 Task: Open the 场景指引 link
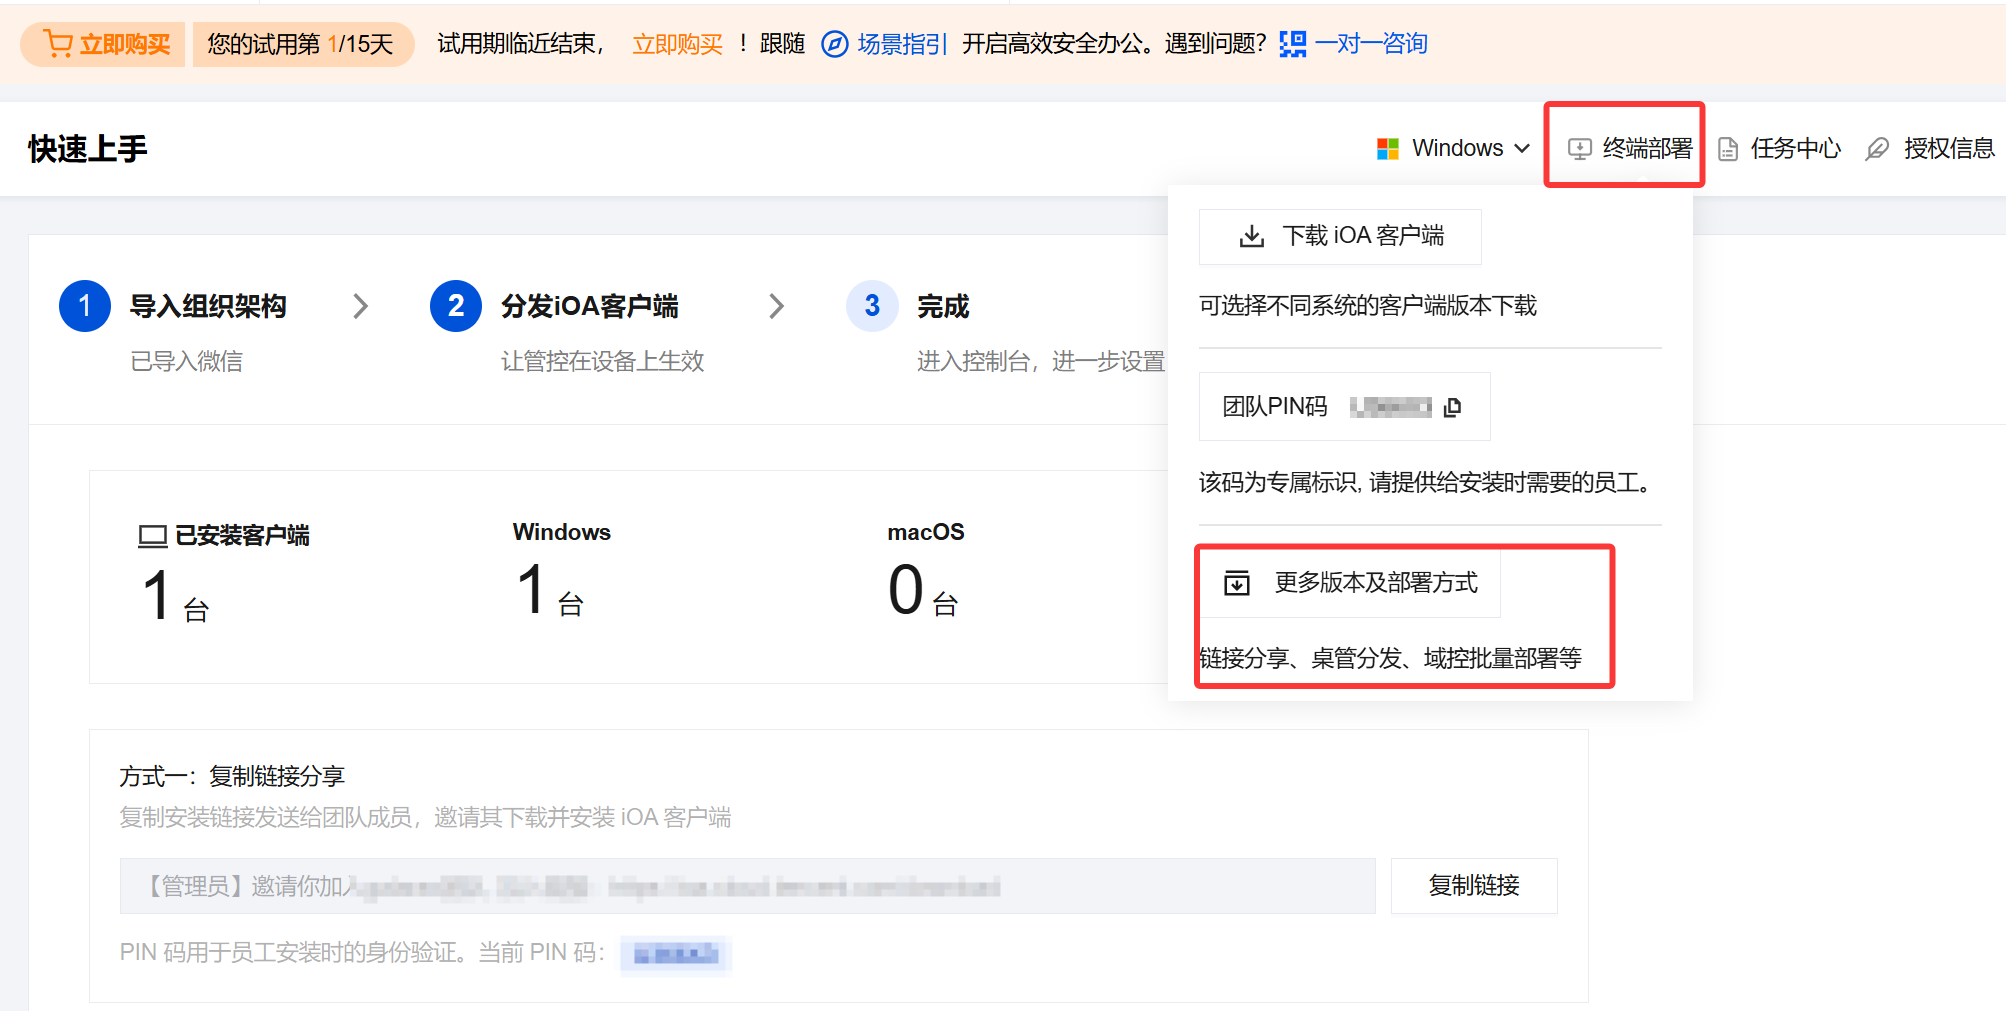(x=901, y=44)
